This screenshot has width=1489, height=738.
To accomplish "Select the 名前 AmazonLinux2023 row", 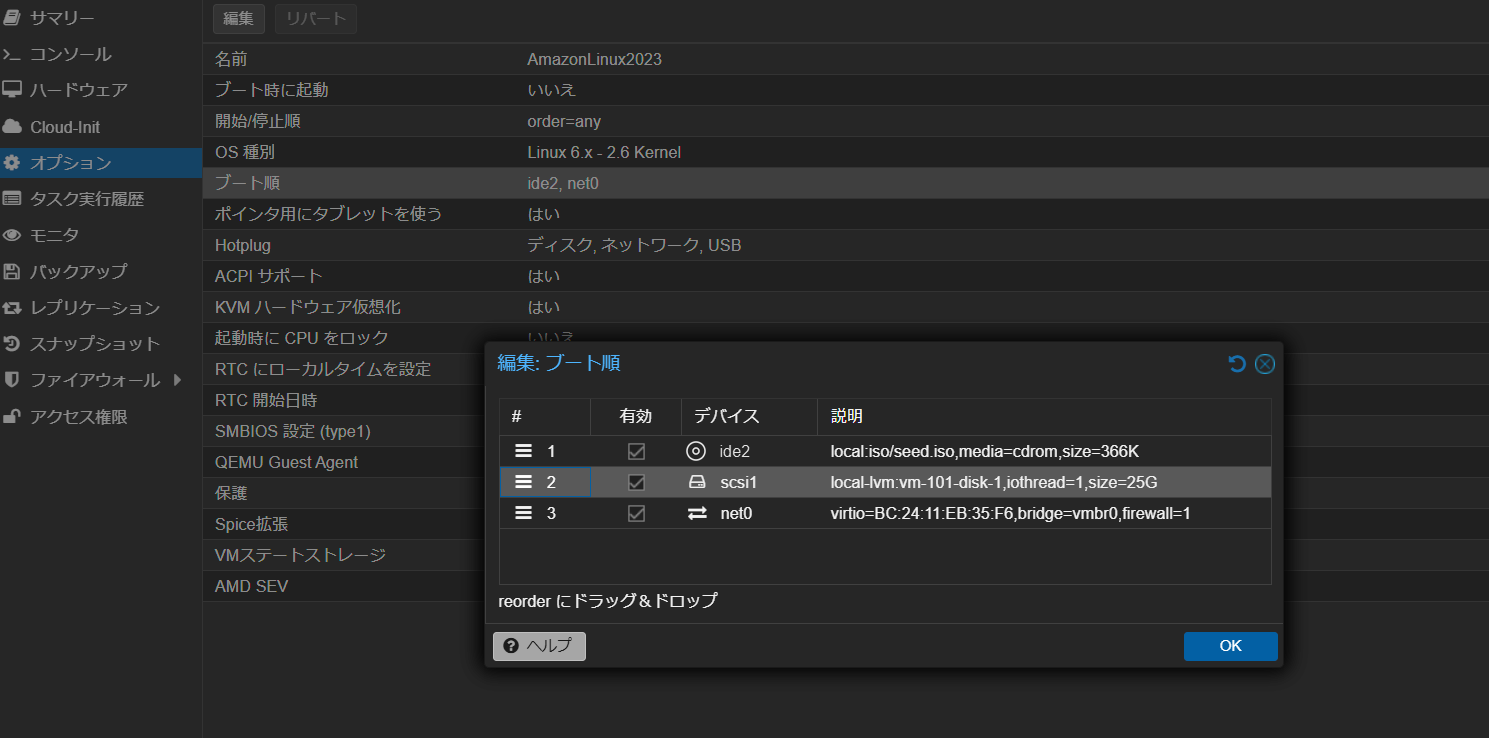I will point(845,59).
